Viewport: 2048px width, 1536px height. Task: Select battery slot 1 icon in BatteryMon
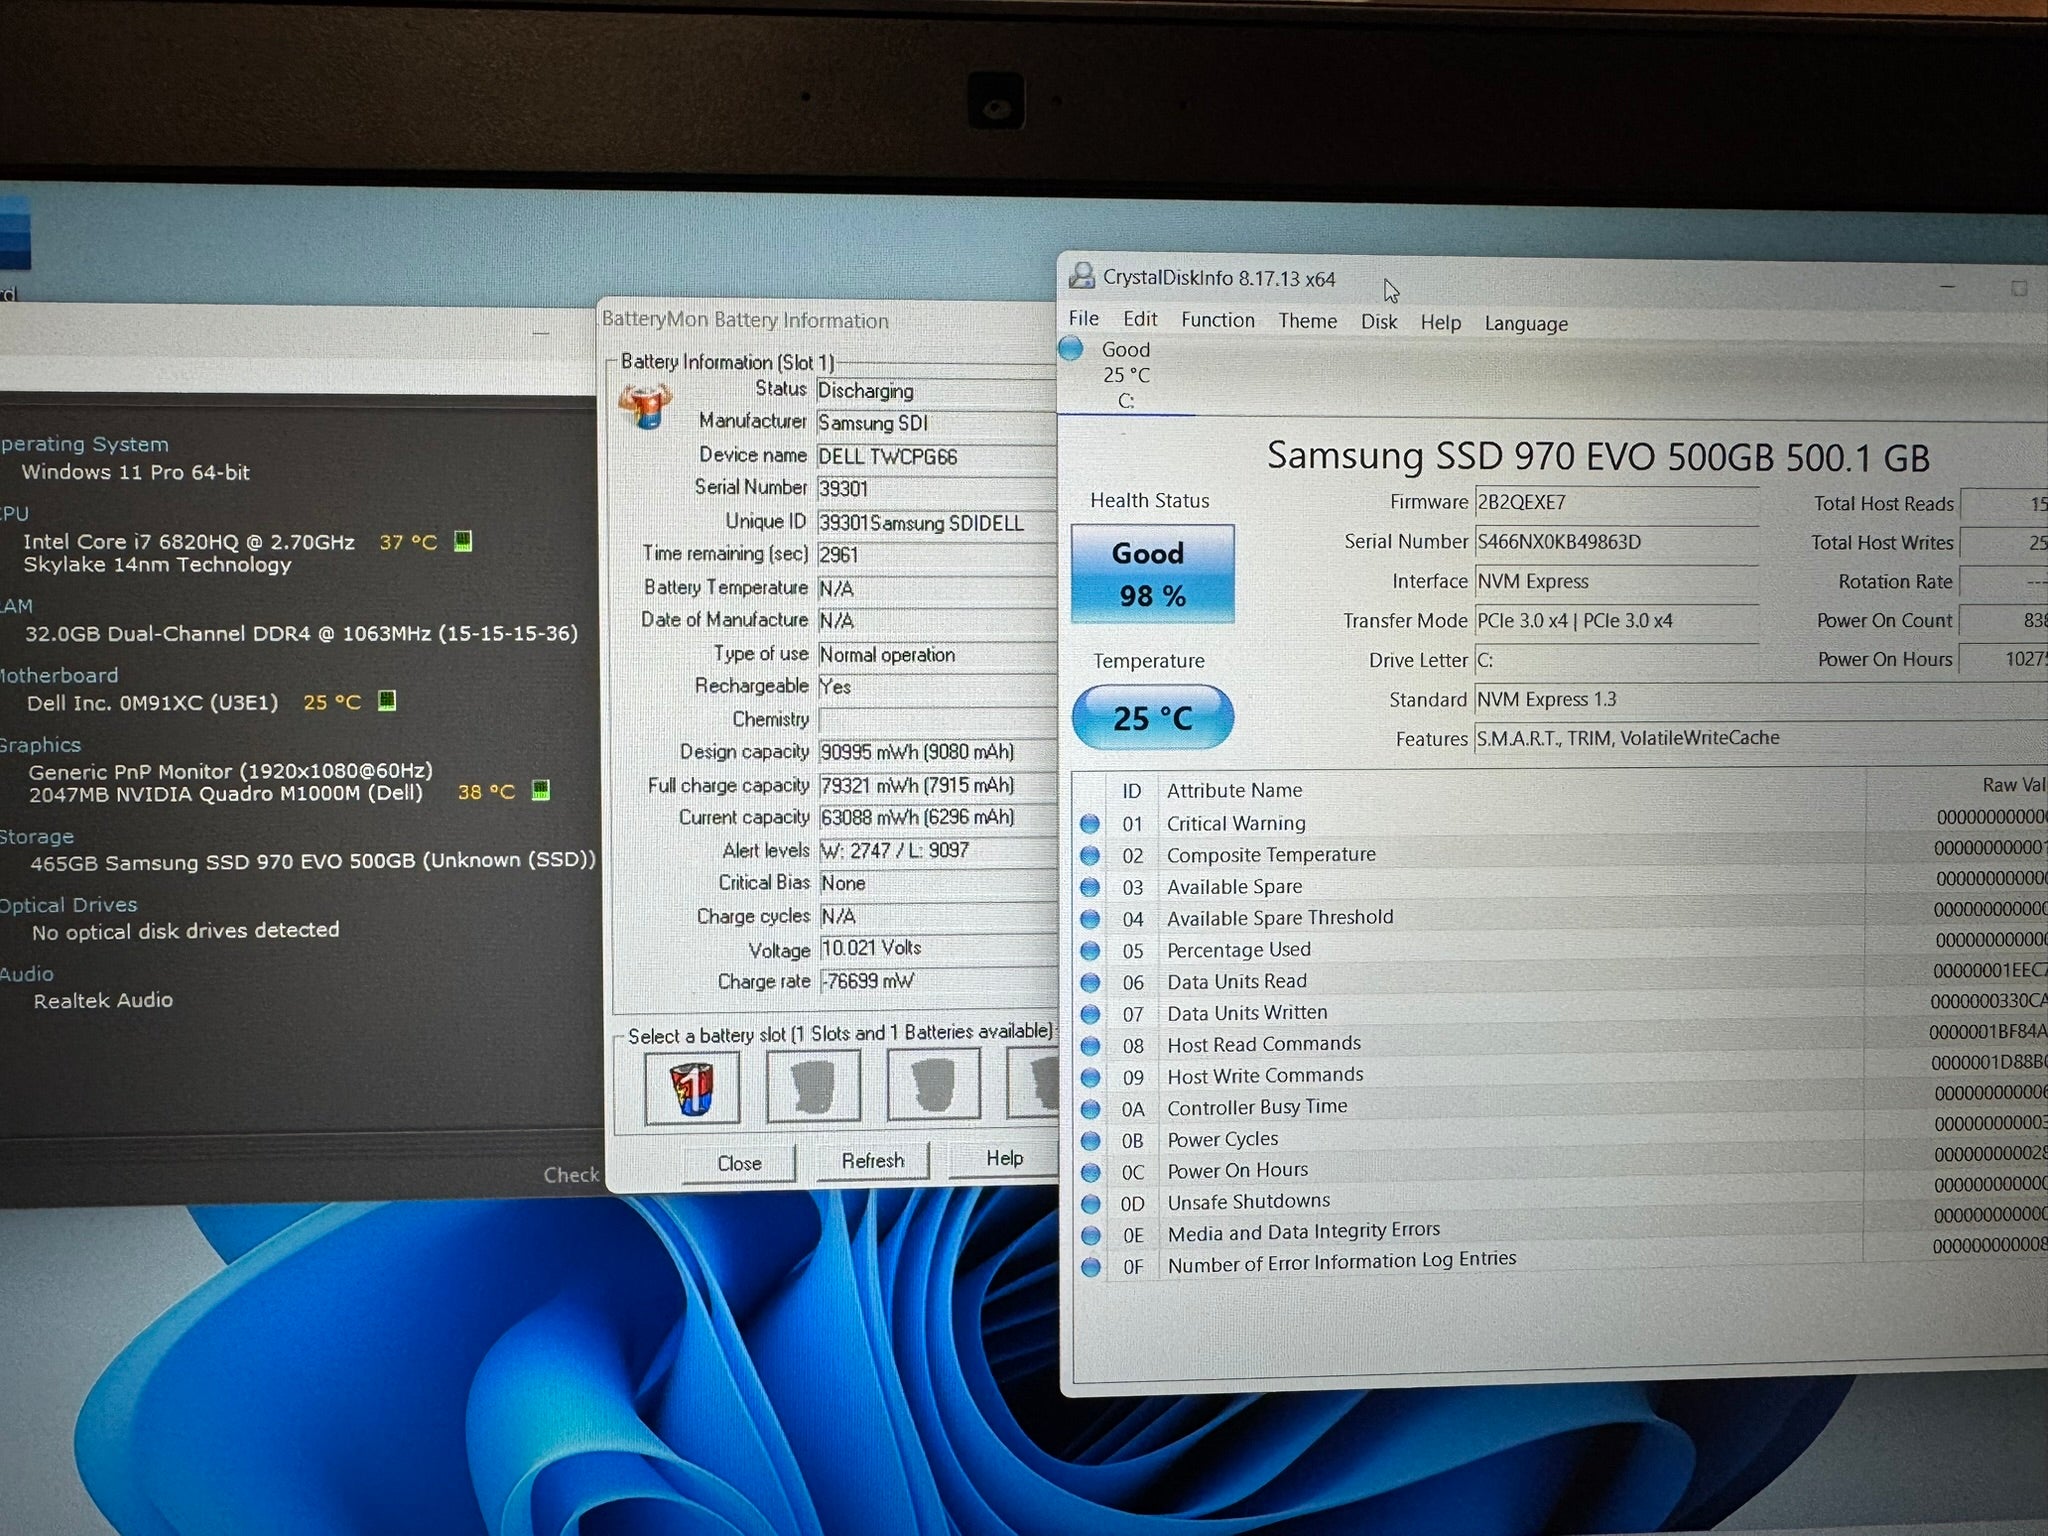click(x=692, y=1087)
